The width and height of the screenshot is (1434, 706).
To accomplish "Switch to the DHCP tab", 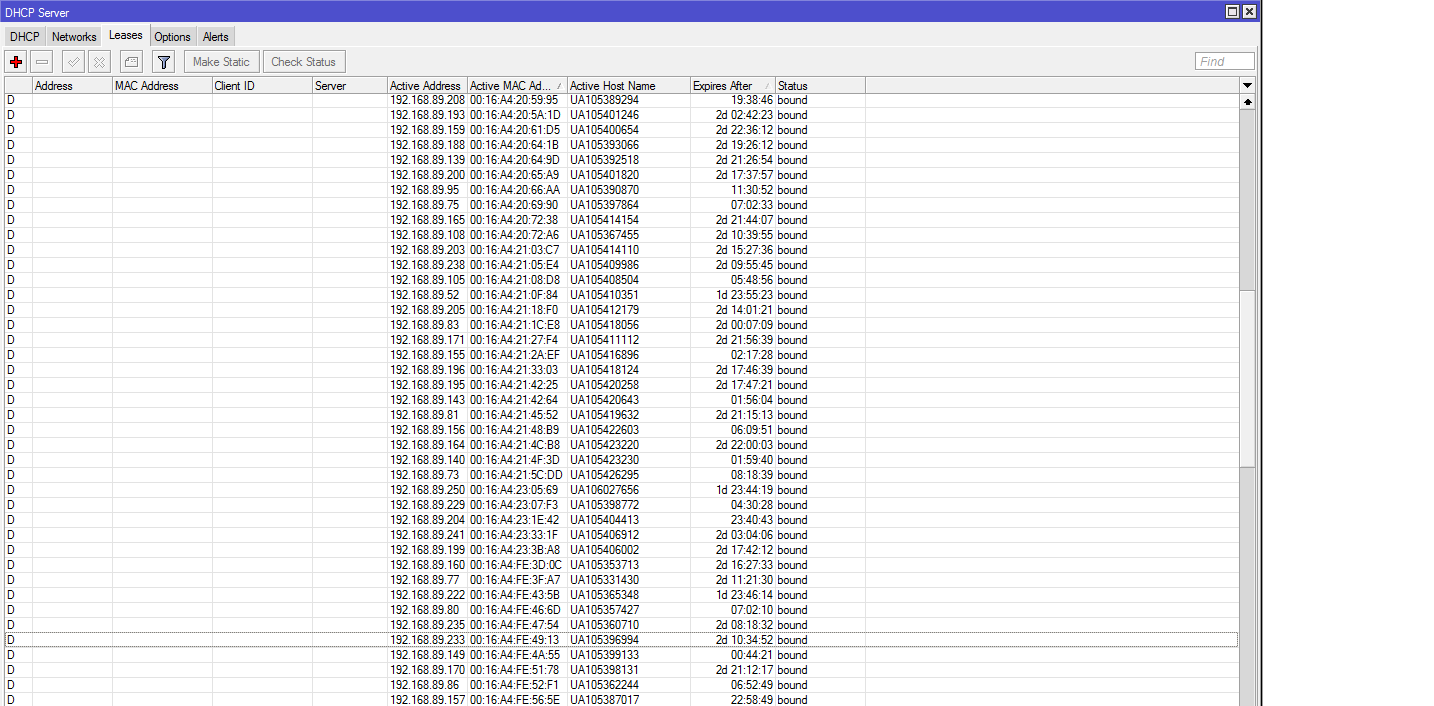I will pos(23,36).
